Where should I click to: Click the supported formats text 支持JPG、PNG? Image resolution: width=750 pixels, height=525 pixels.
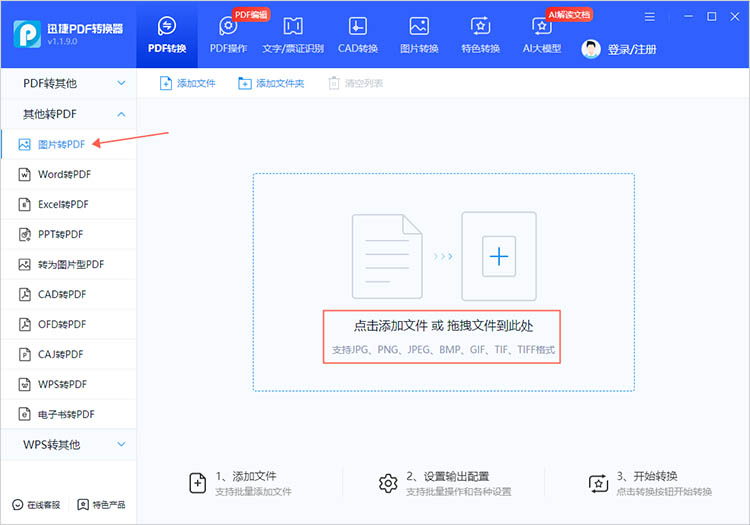(443, 350)
